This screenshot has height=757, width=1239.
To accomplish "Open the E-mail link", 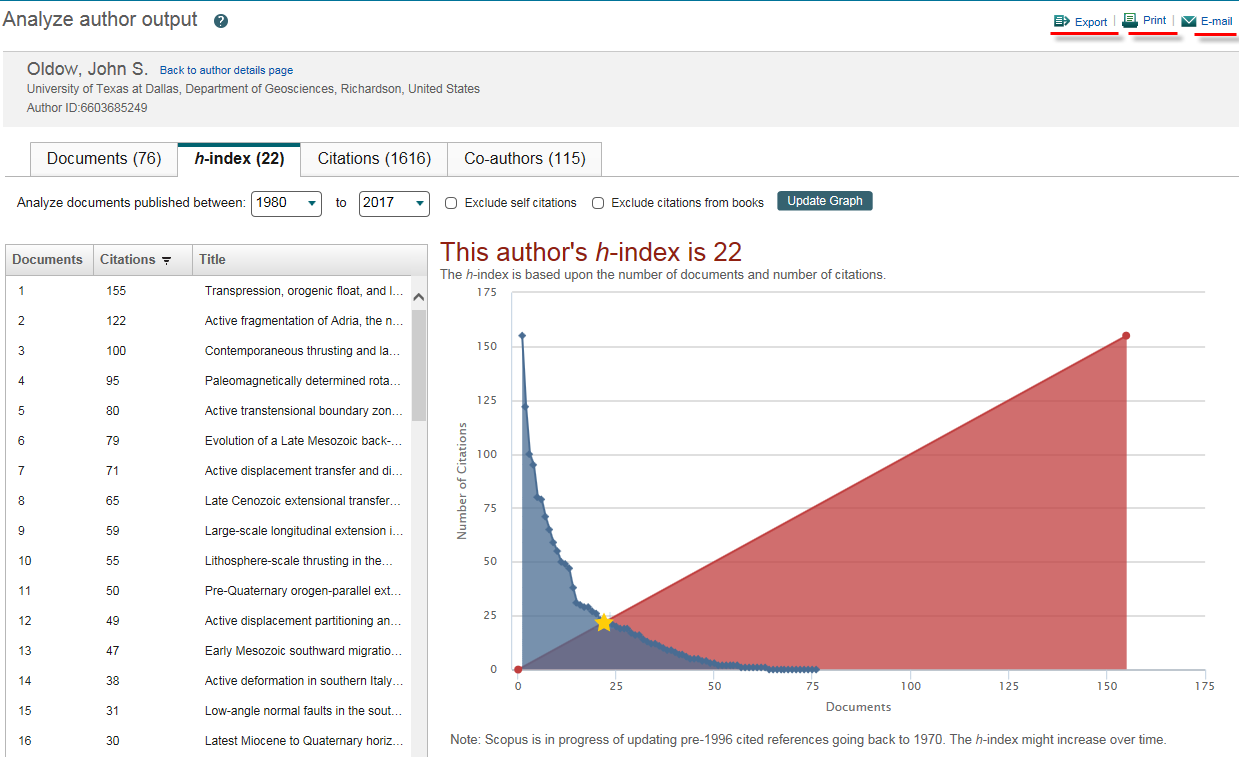I will 1216,21.
